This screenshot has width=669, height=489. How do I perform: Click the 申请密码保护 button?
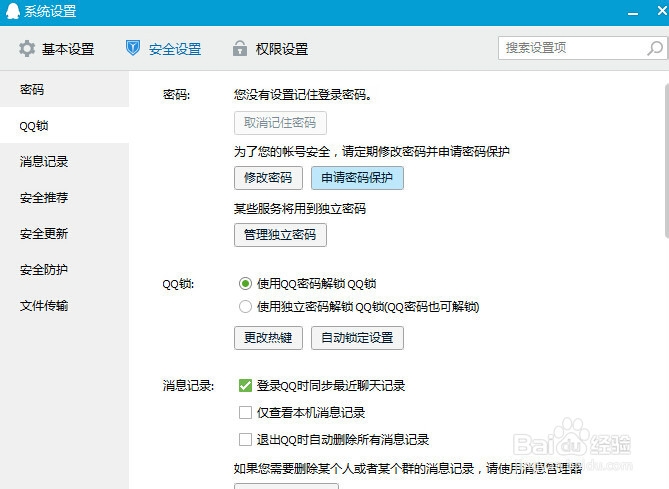point(357,178)
